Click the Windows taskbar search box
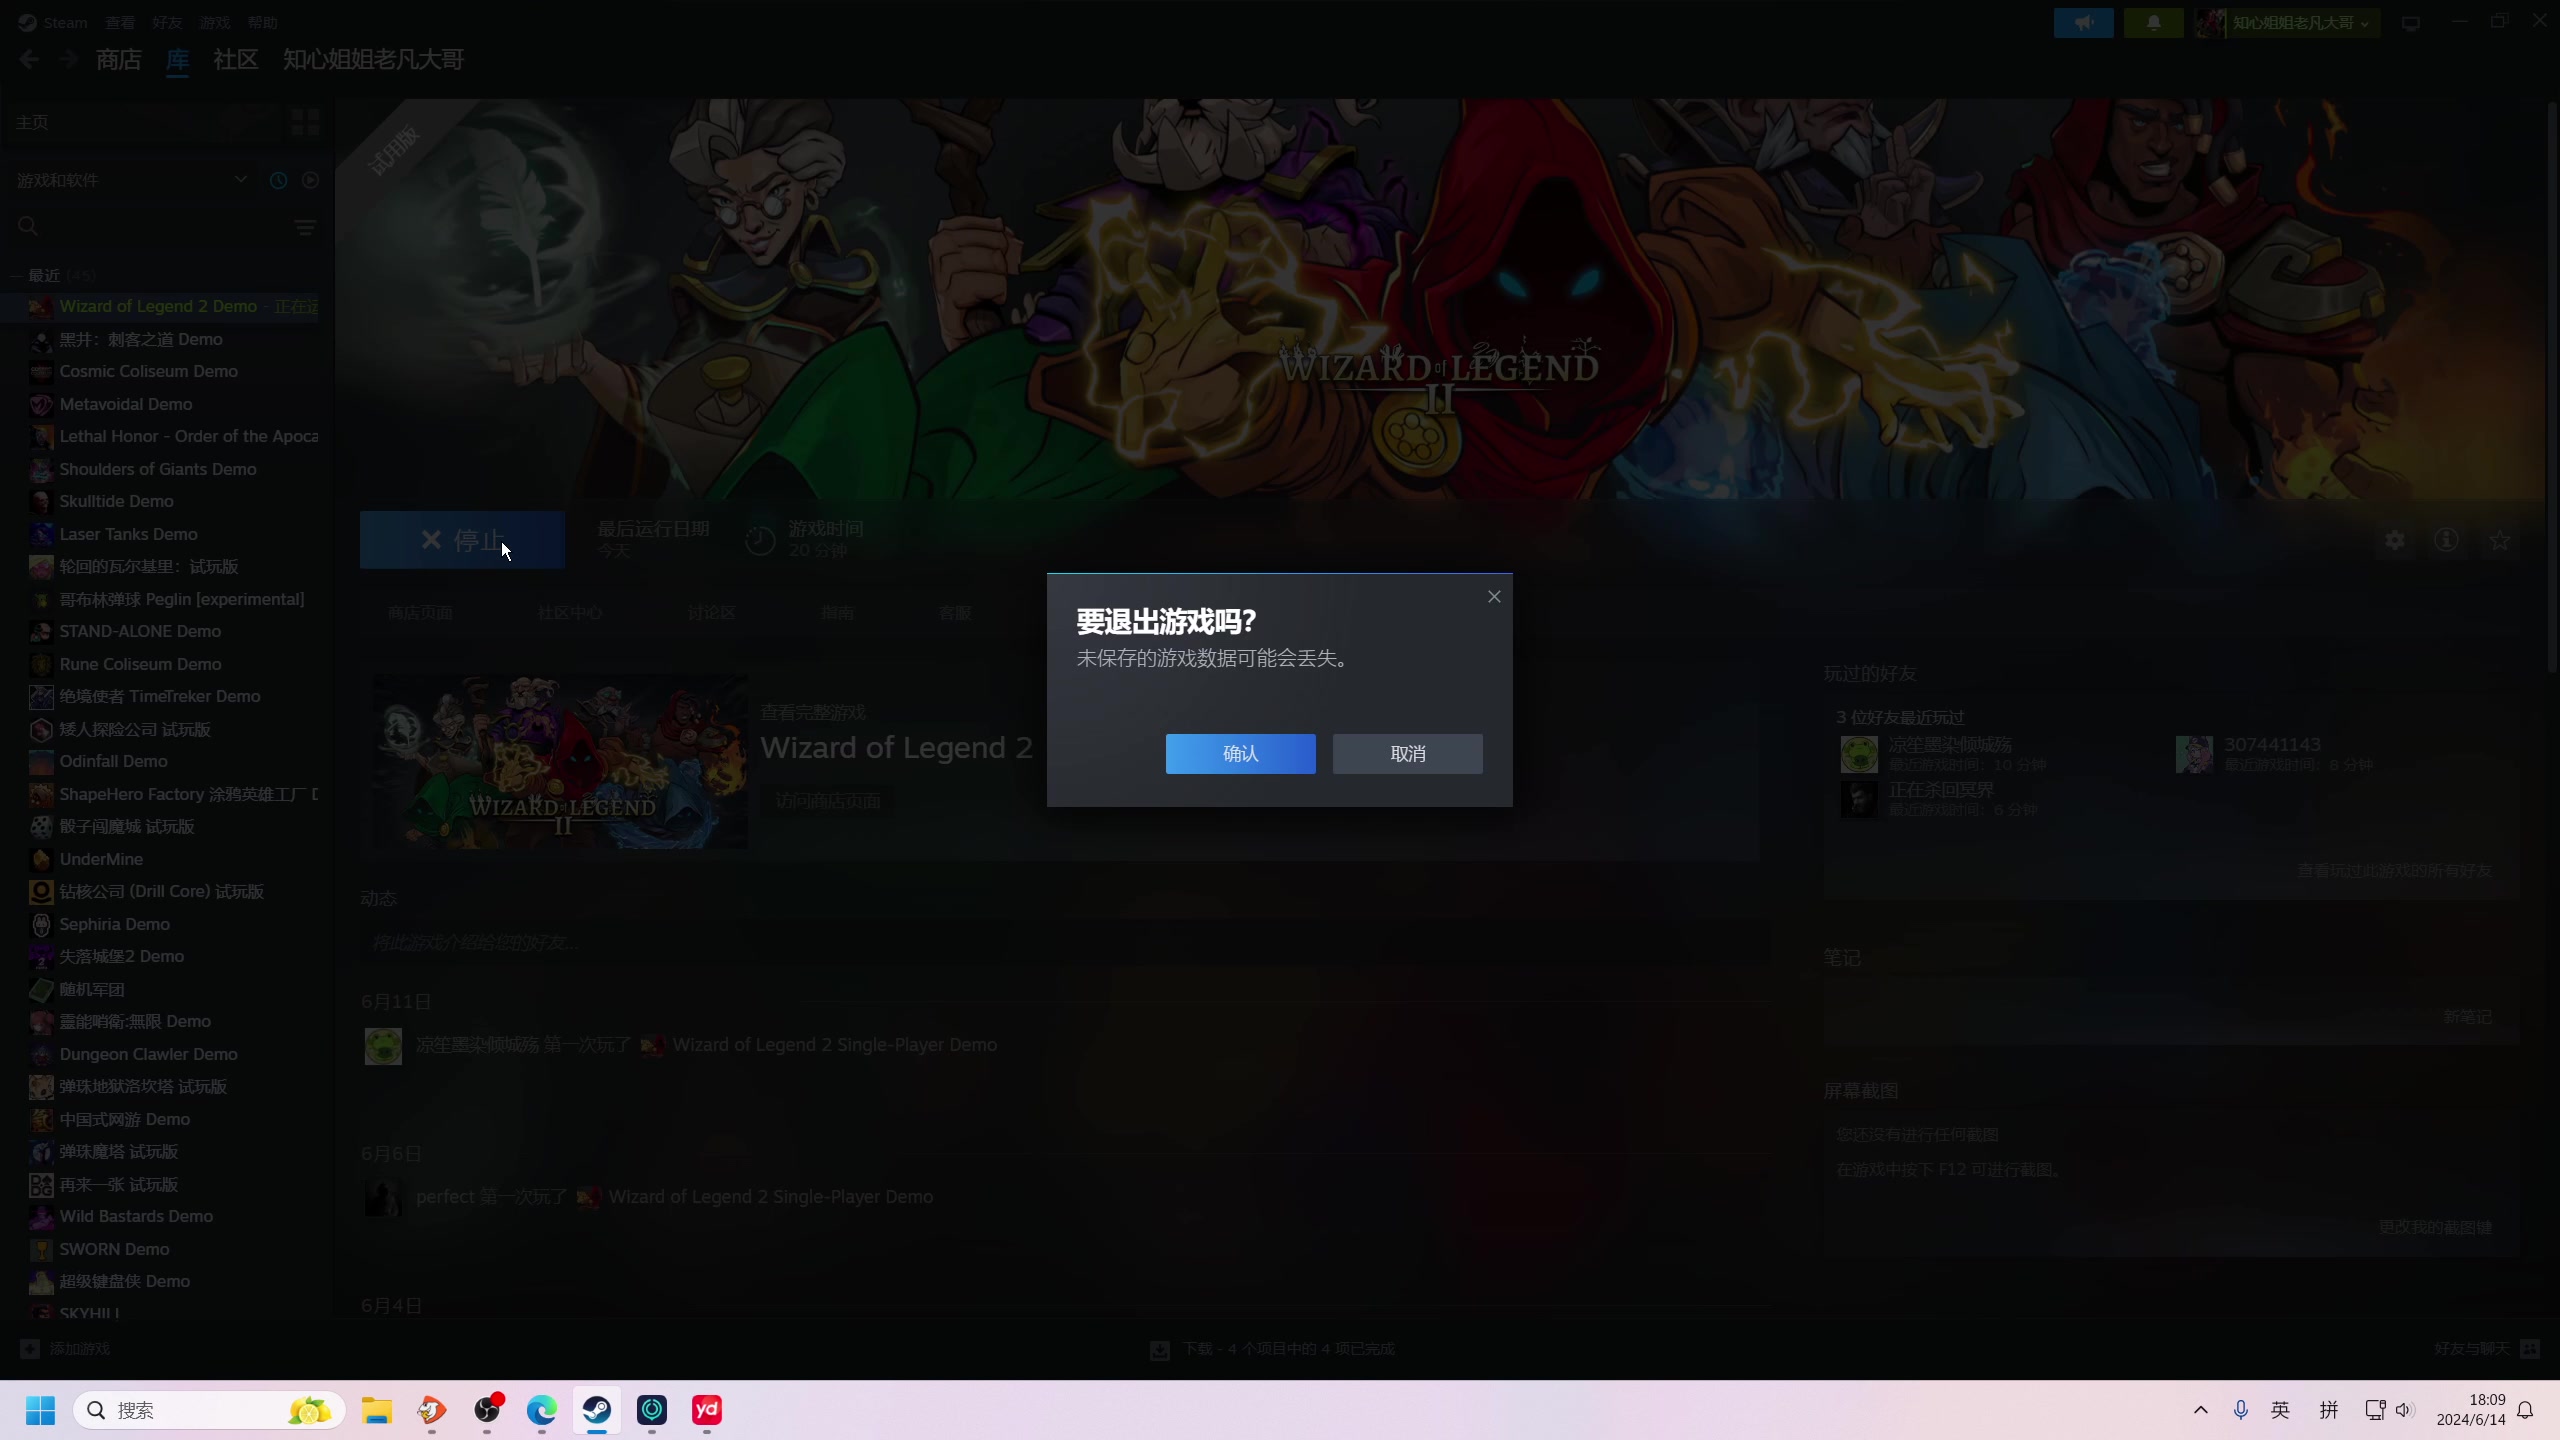The height and width of the screenshot is (1440, 2560). point(209,1410)
